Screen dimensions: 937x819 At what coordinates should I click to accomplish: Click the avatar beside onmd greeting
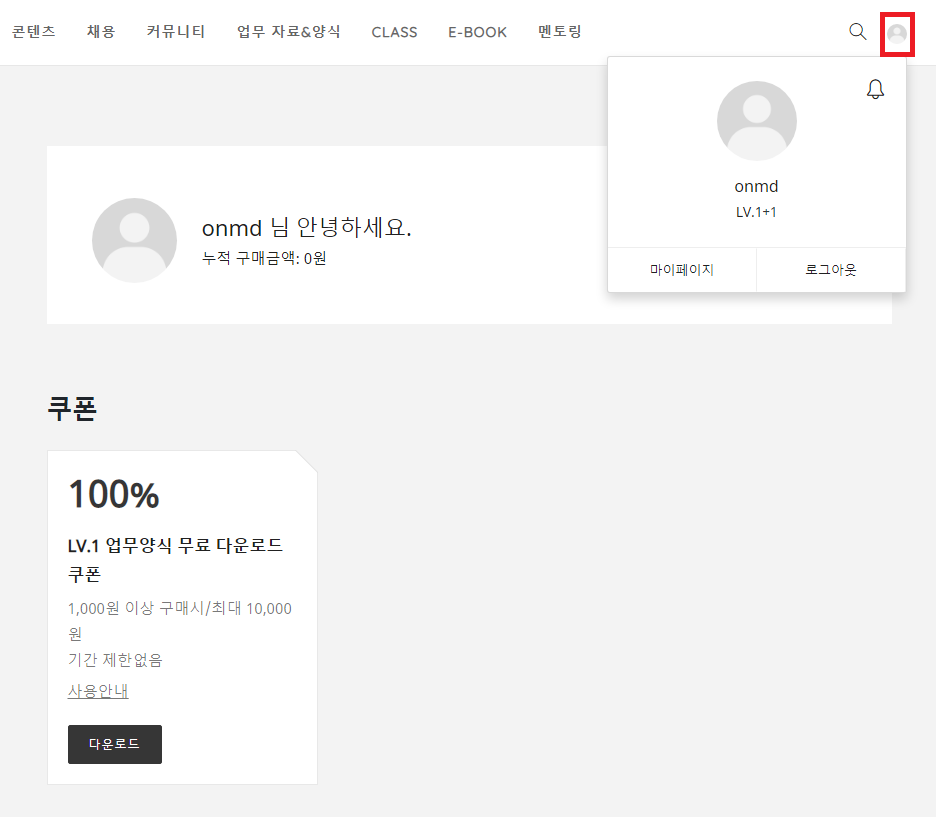tap(134, 240)
